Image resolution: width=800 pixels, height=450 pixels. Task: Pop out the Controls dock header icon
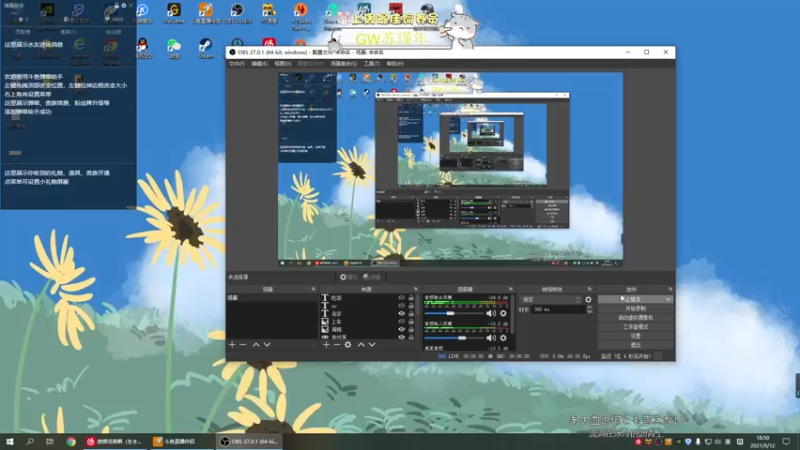670,289
